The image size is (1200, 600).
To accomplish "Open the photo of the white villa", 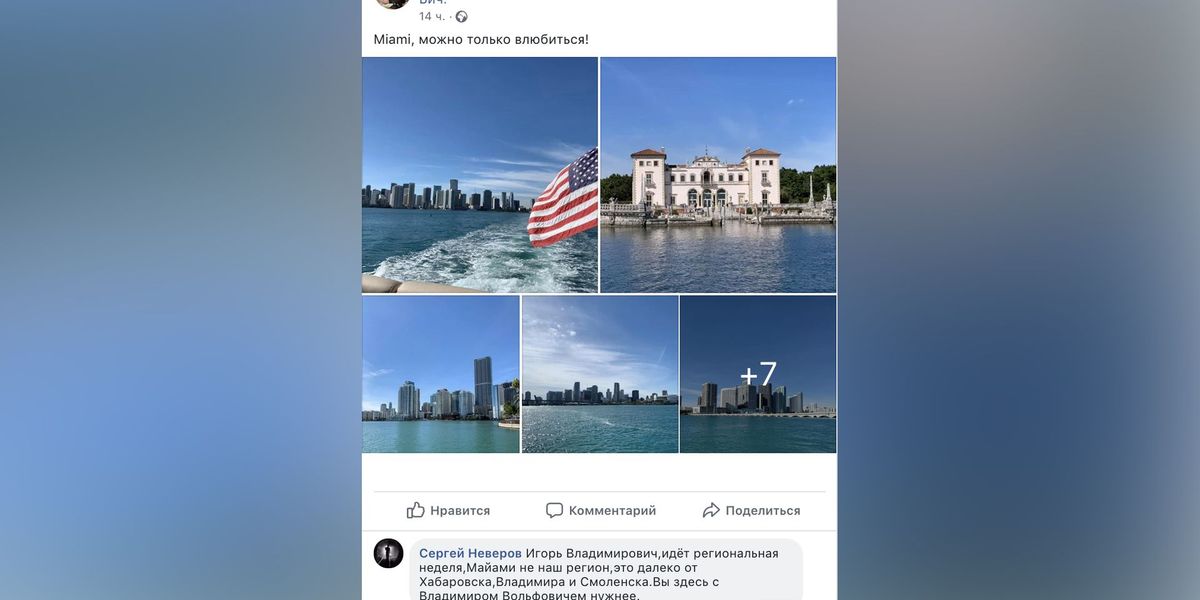I will 718,175.
